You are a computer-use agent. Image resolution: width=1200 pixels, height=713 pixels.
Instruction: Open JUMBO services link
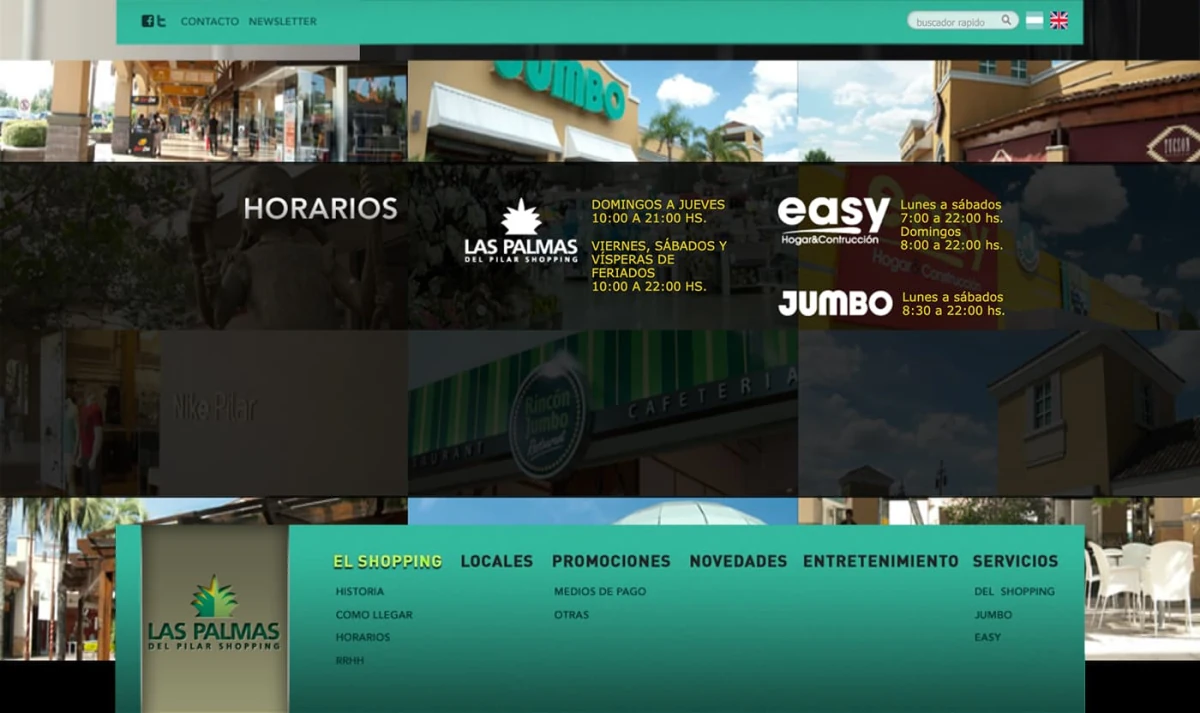(993, 615)
